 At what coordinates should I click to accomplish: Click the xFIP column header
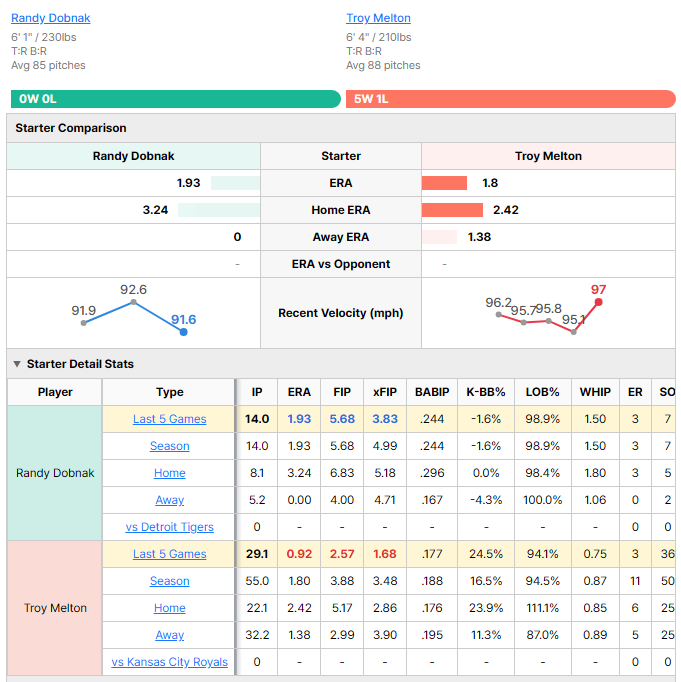385,392
